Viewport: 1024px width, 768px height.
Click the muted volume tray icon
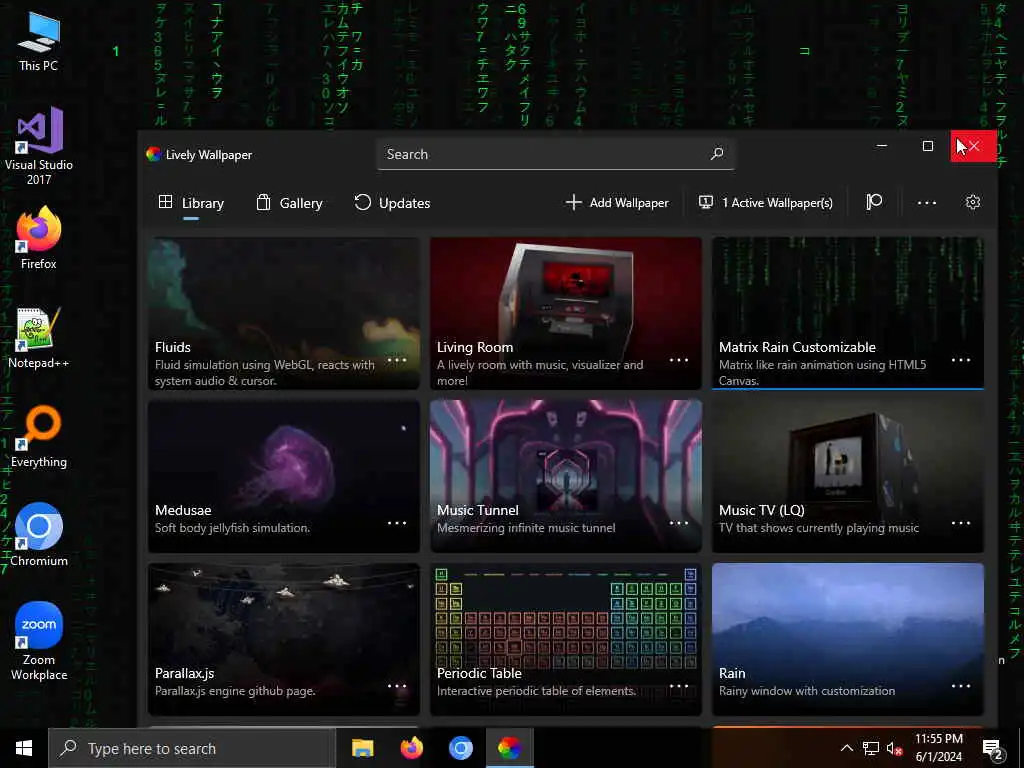[895, 748]
